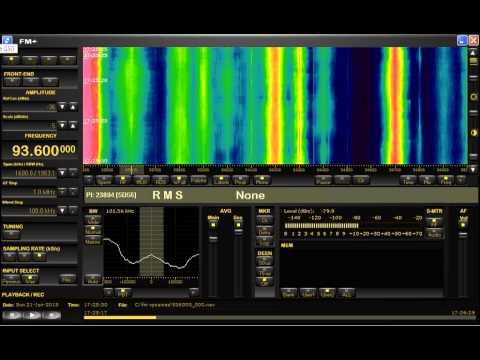
Task: Click the button under the TUNING label
Action: pos(12,234)
